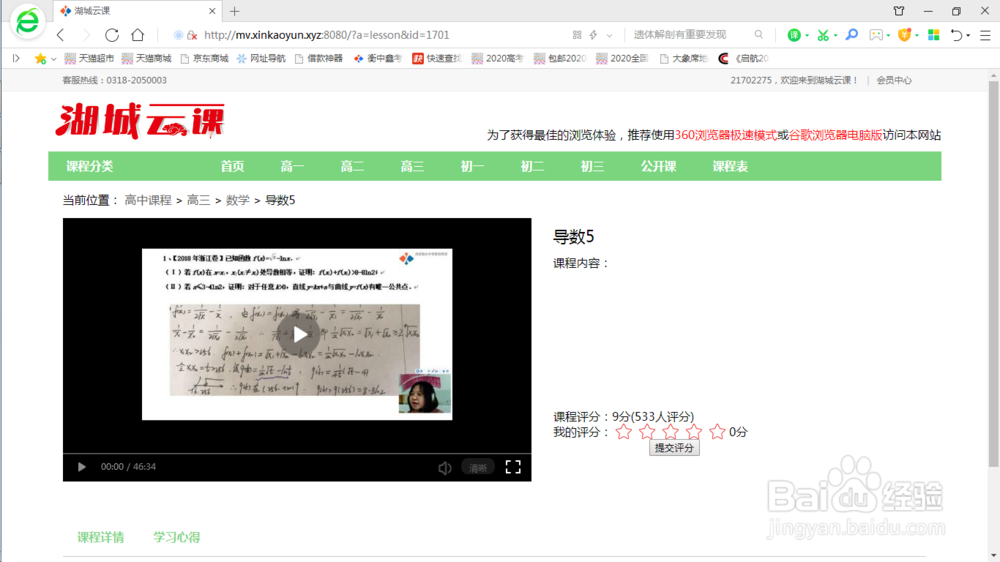Viewport: 1000px width, 562px height.
Task: Click the lightning speed mode icon
Action: coord(593,35)
